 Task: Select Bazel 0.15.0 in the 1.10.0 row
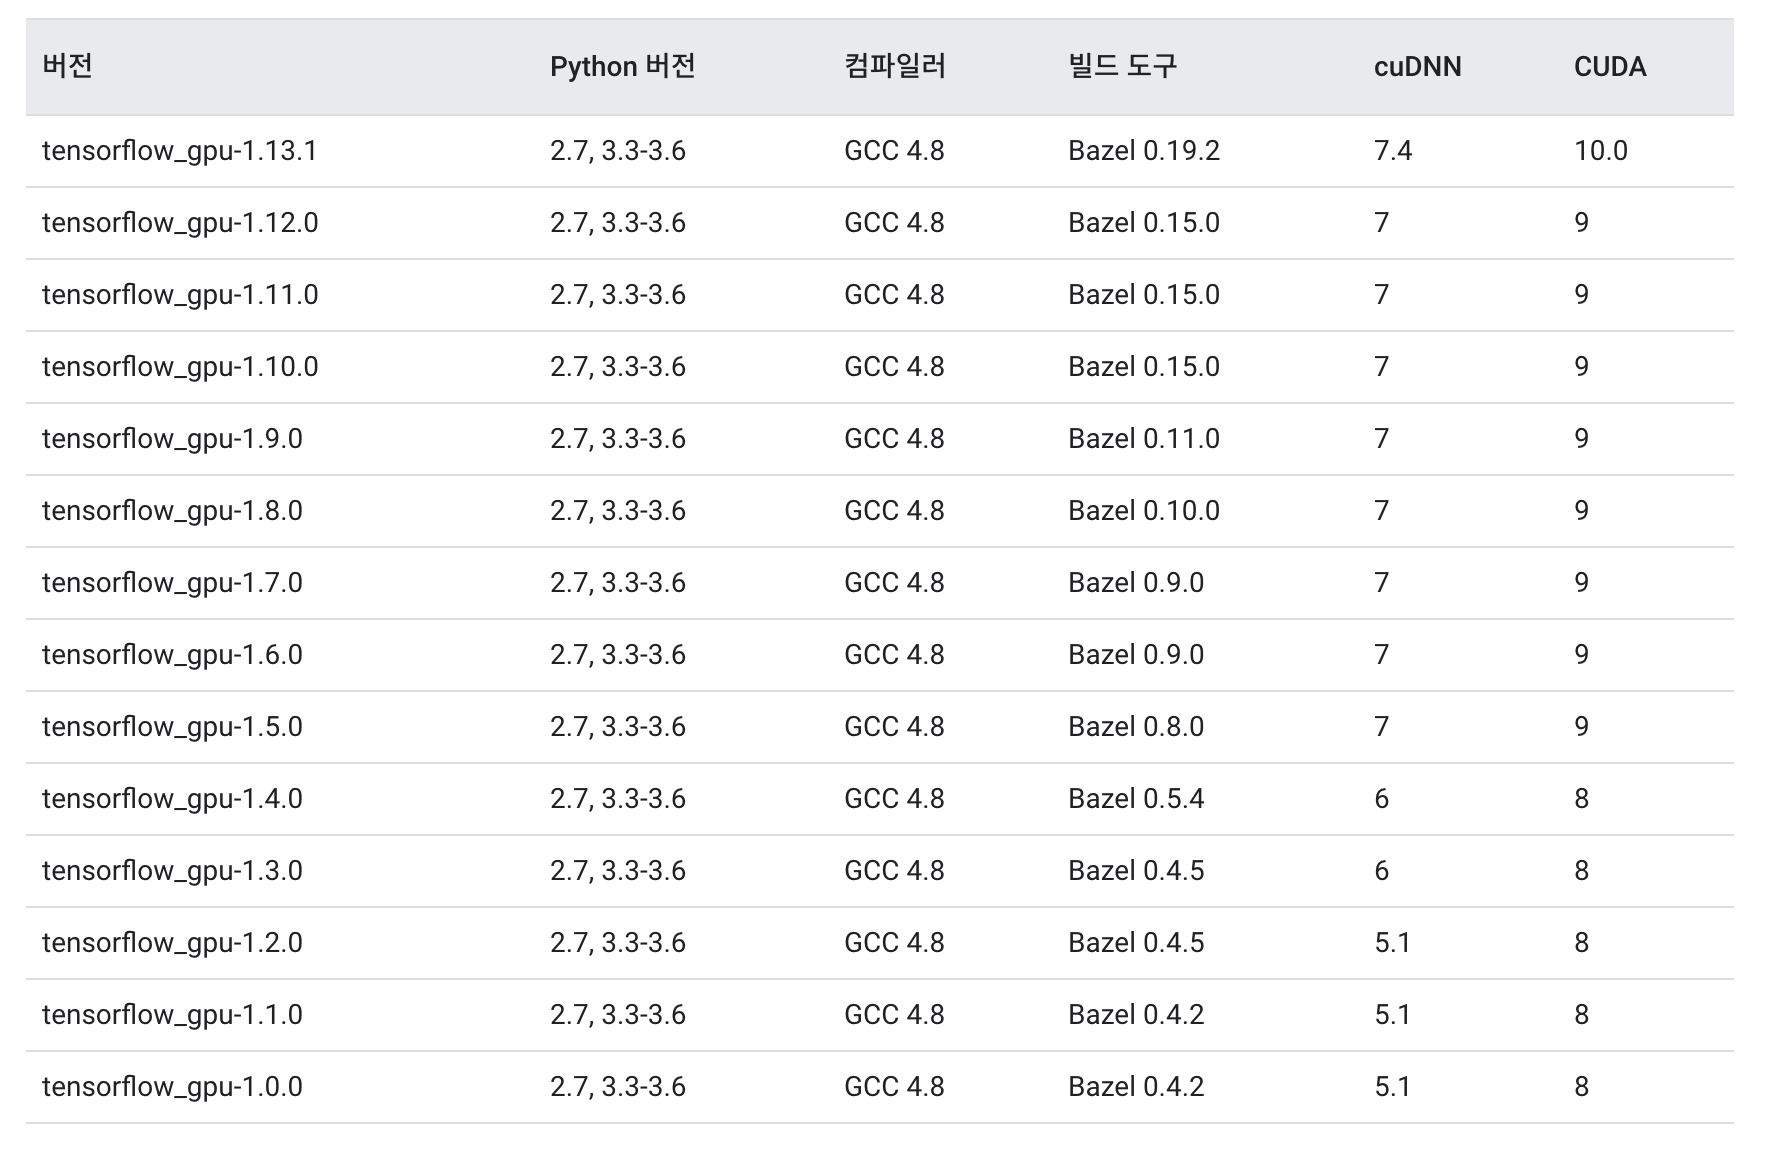1144,367
